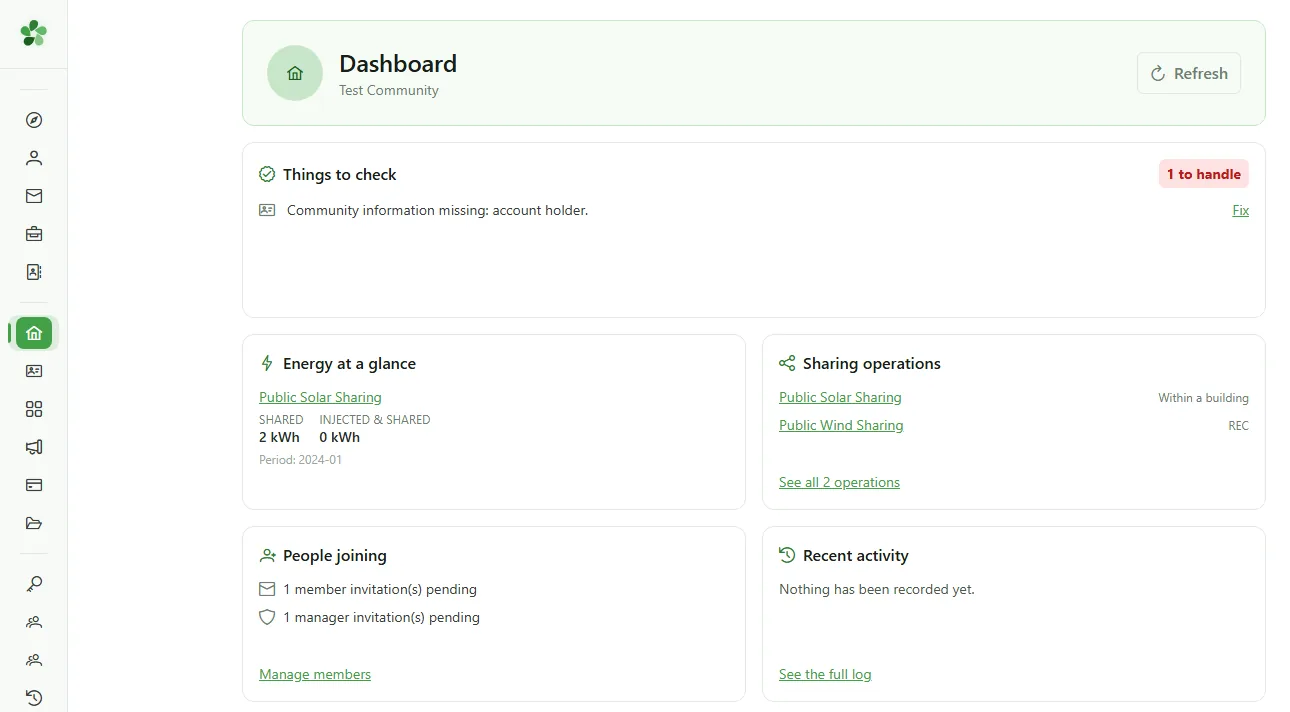Click the Manage members link

(315, 674)
